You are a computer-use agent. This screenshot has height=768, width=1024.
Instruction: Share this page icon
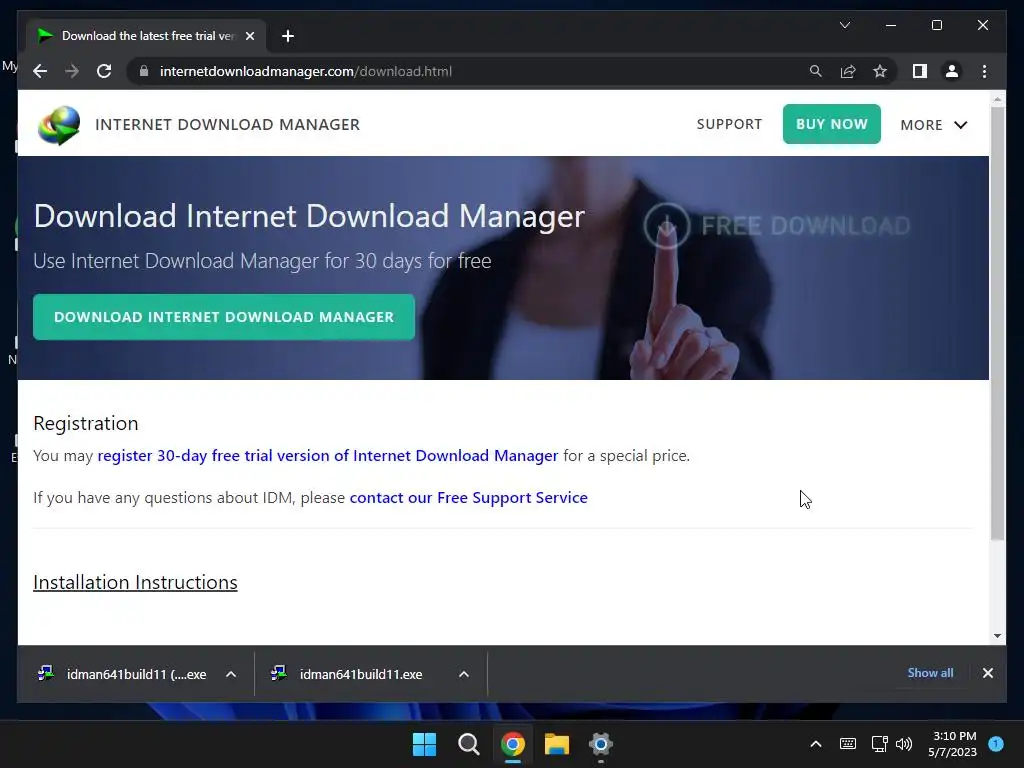tap(848, 71)
